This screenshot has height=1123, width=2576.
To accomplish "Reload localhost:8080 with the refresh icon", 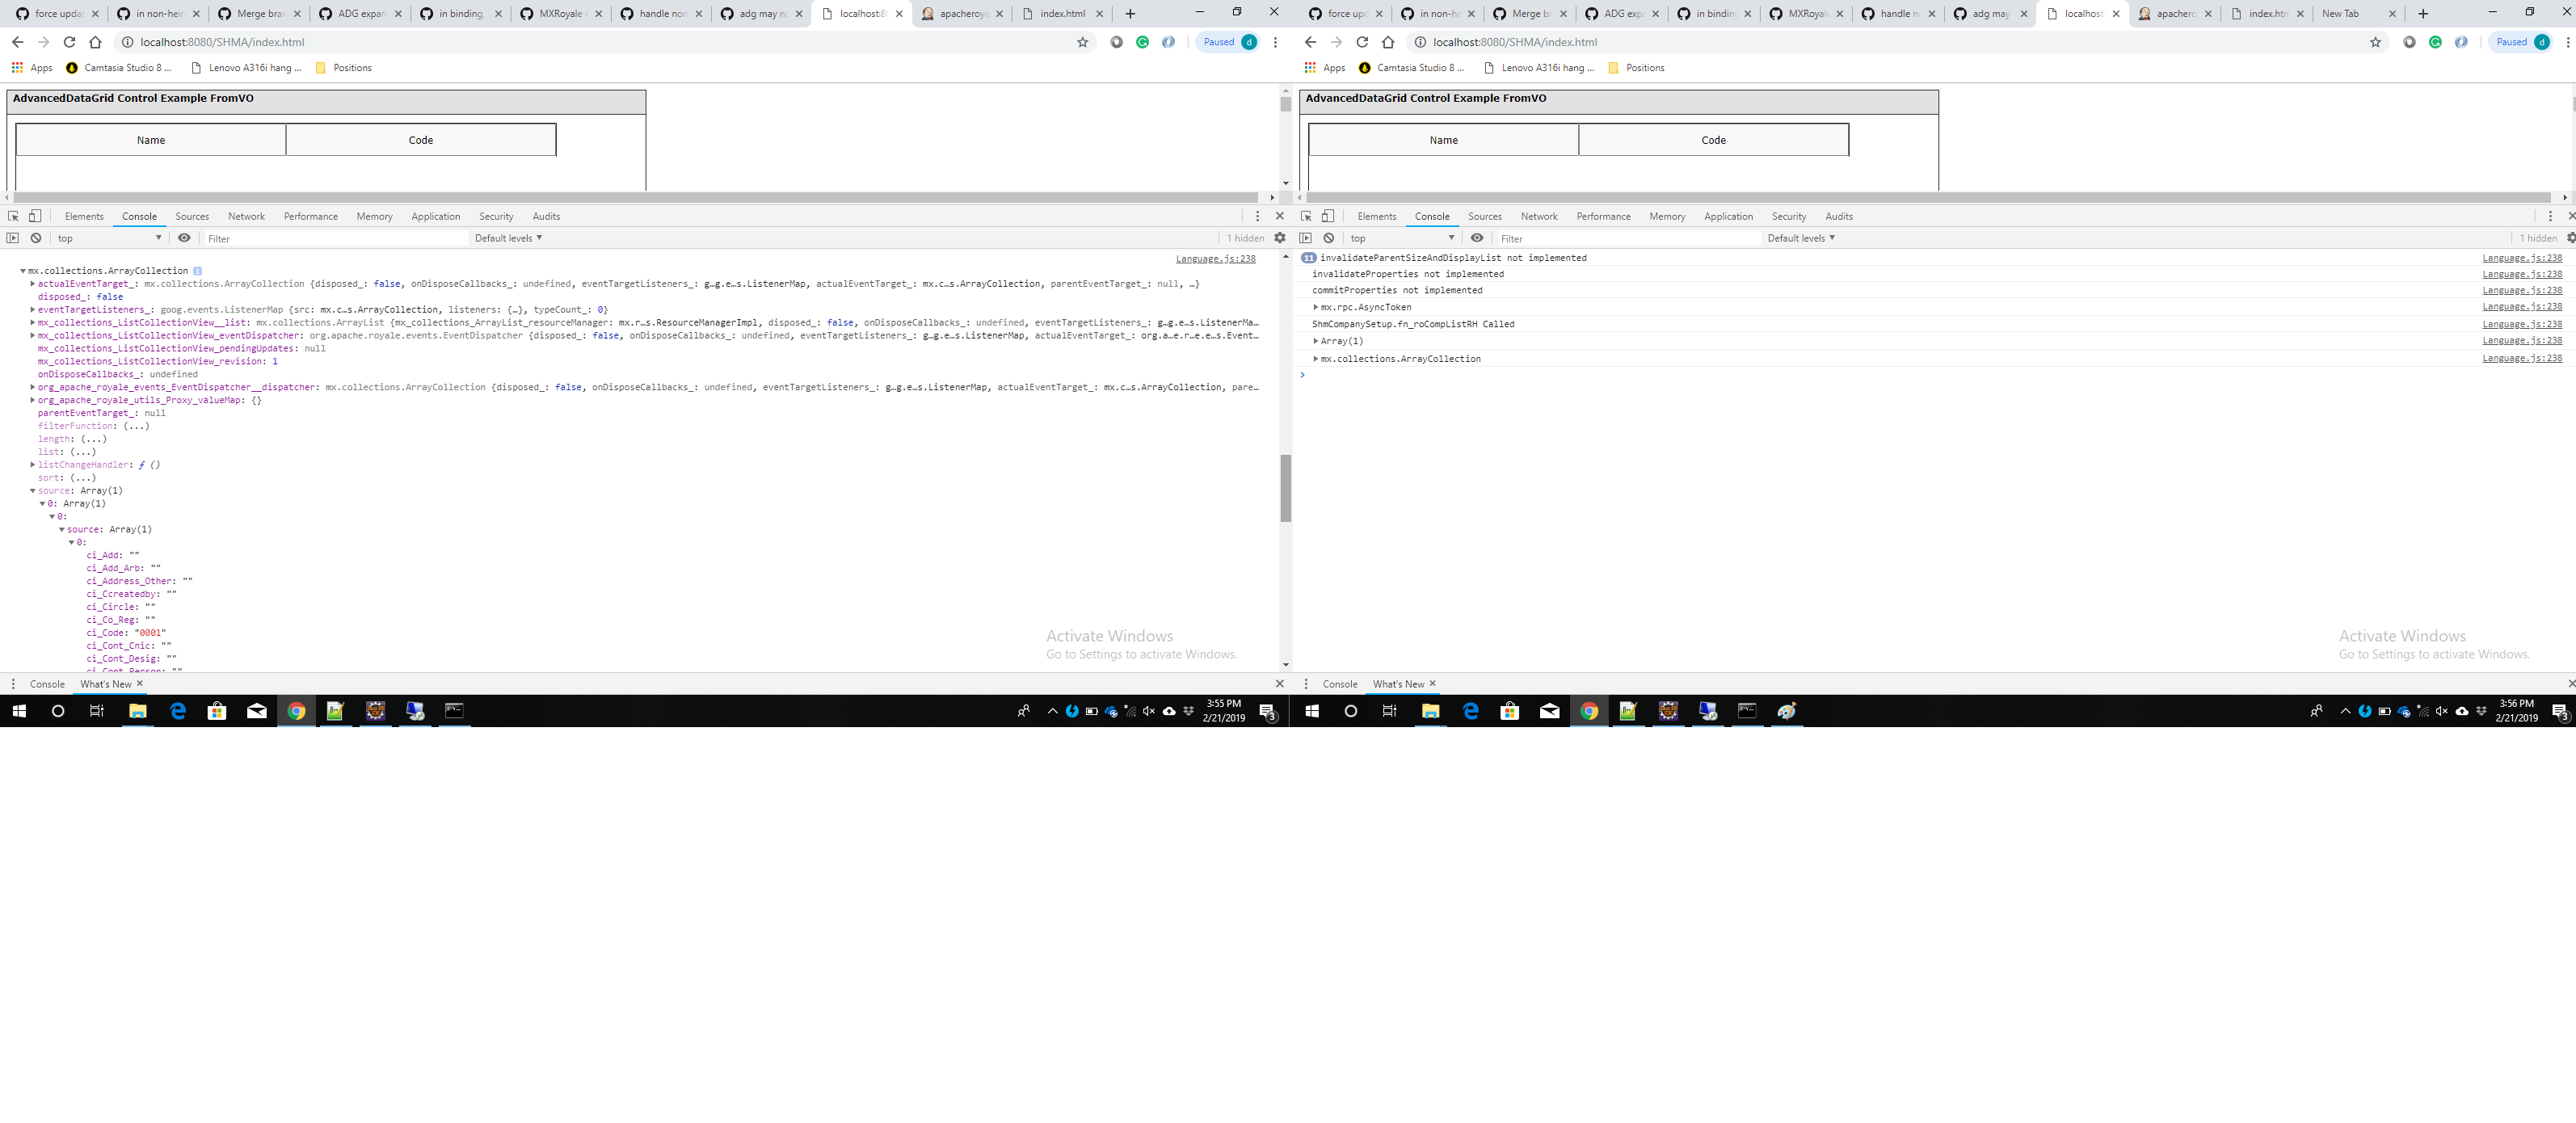I will [x=68, y=42].
